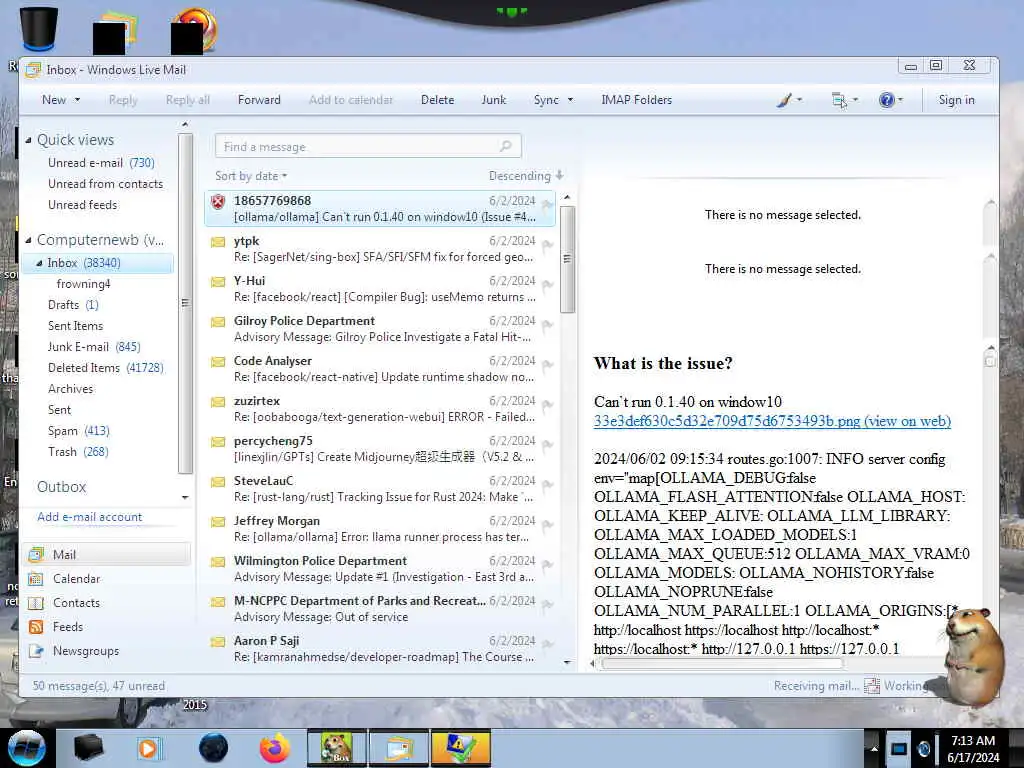Click Add to calendar
Viewport: 1024px width, 768px height.
(x=351, y=100)
